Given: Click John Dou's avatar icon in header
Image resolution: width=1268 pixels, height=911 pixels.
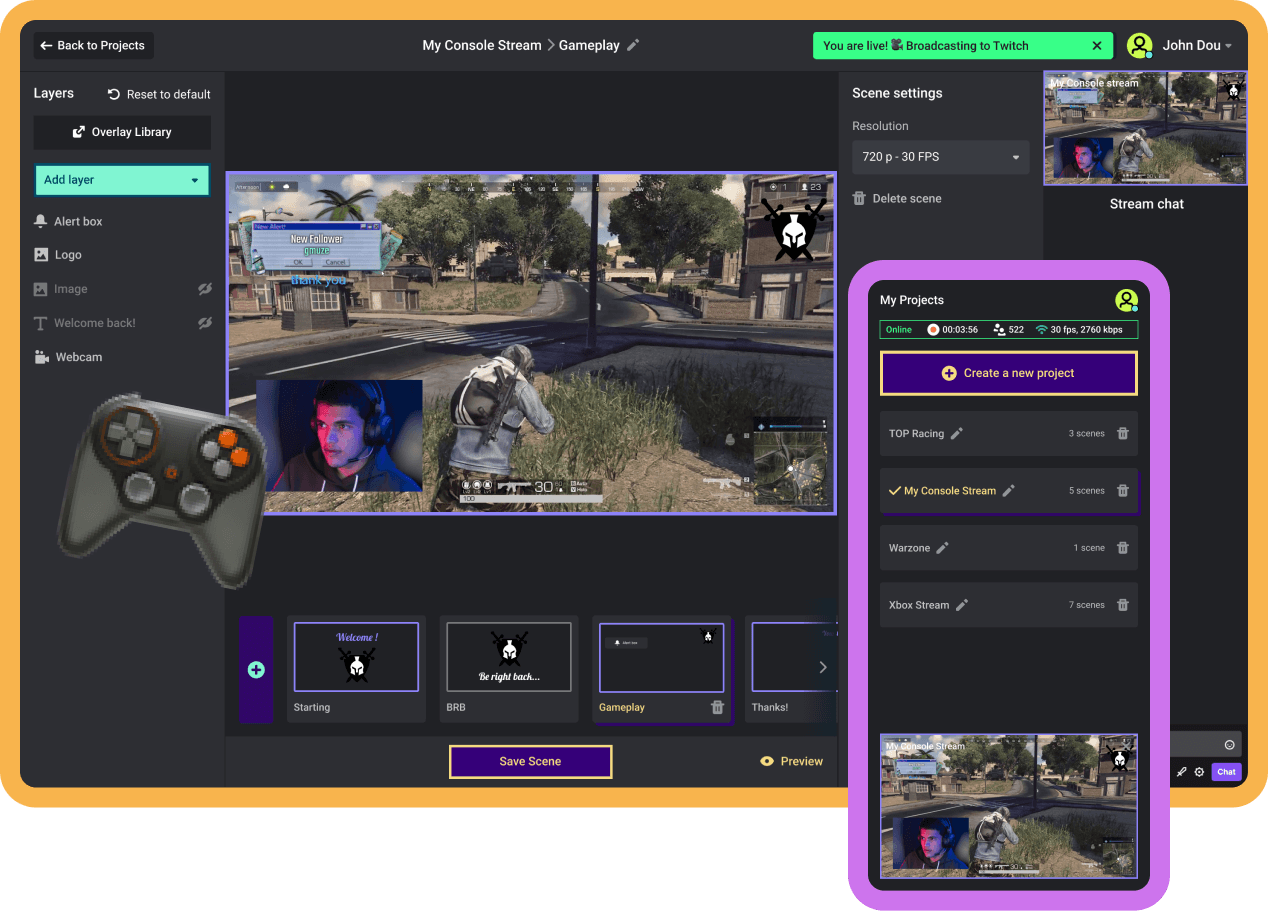Looking at the screenshot, I should [x=1139, y=45].
